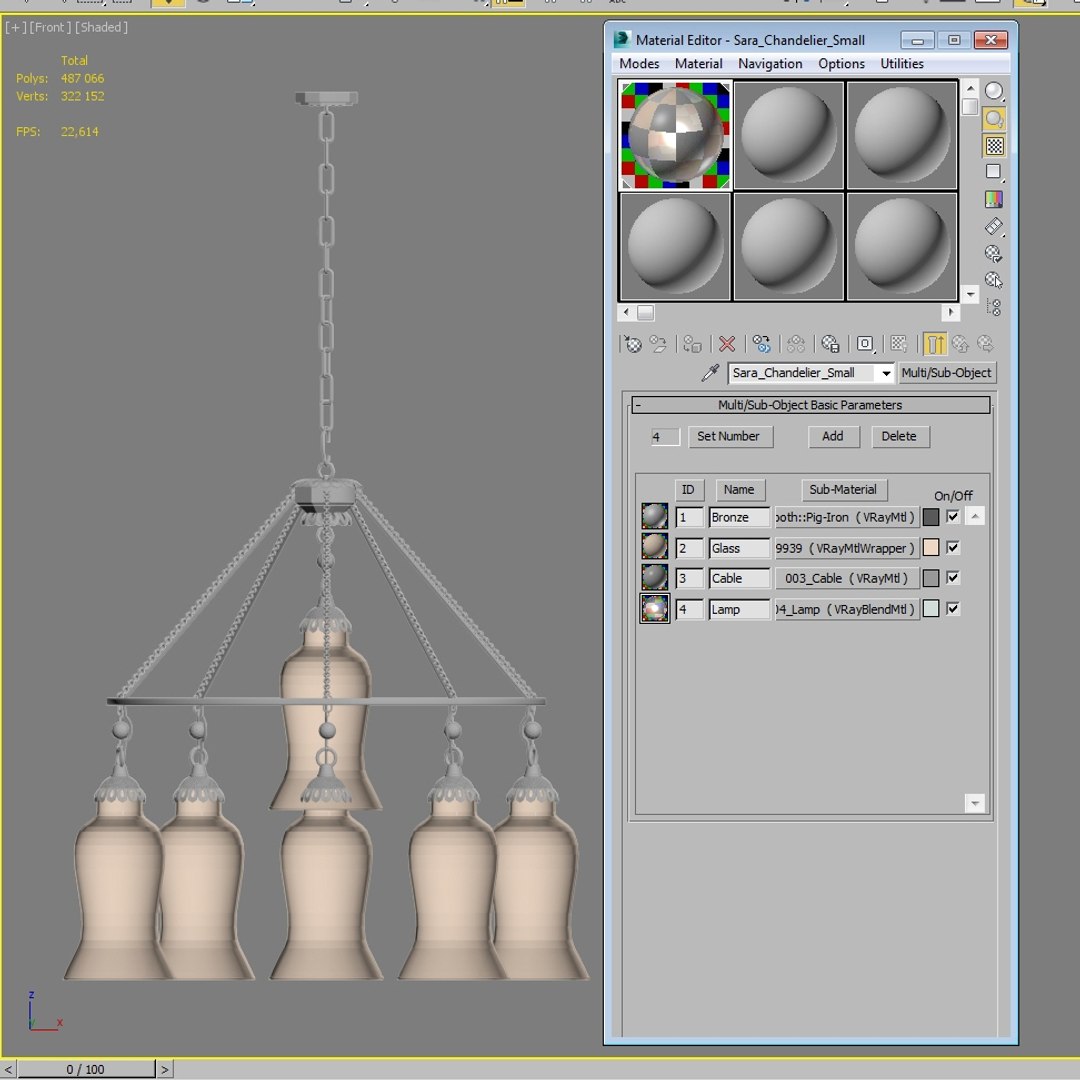Pick material from object with the eyedropper
The image size is (1080, 1080).
pyautogui.click(x=710, y=373)
